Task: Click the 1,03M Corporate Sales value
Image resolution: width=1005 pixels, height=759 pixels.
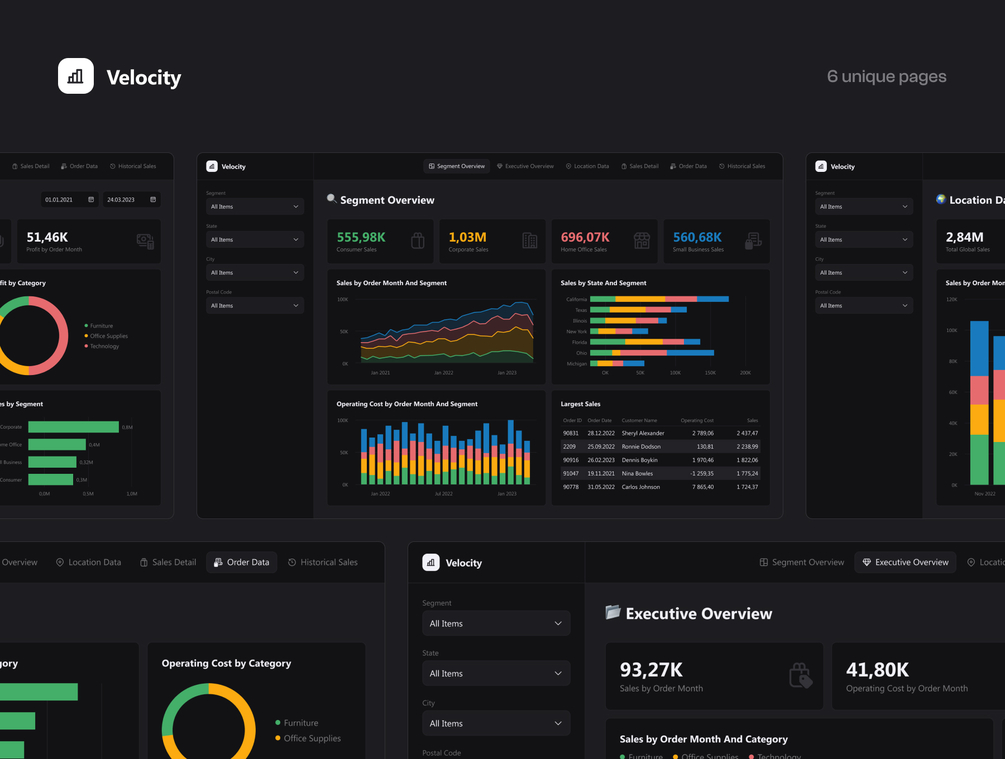Action: (x=467, y=237)
